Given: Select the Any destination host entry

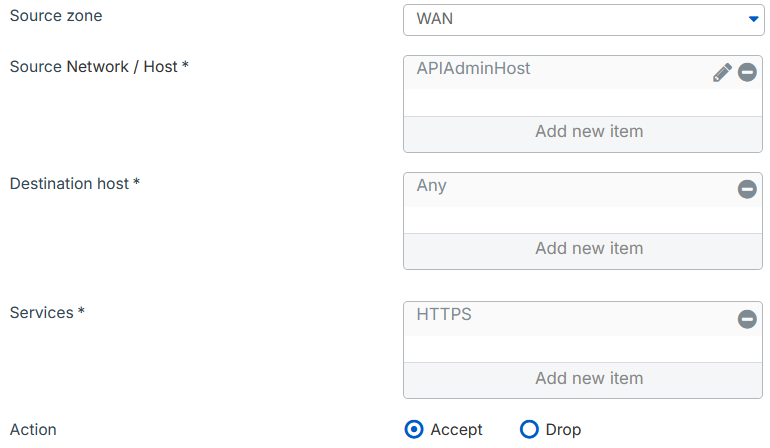Looking at the screenshot, I should tap(432, 186).
